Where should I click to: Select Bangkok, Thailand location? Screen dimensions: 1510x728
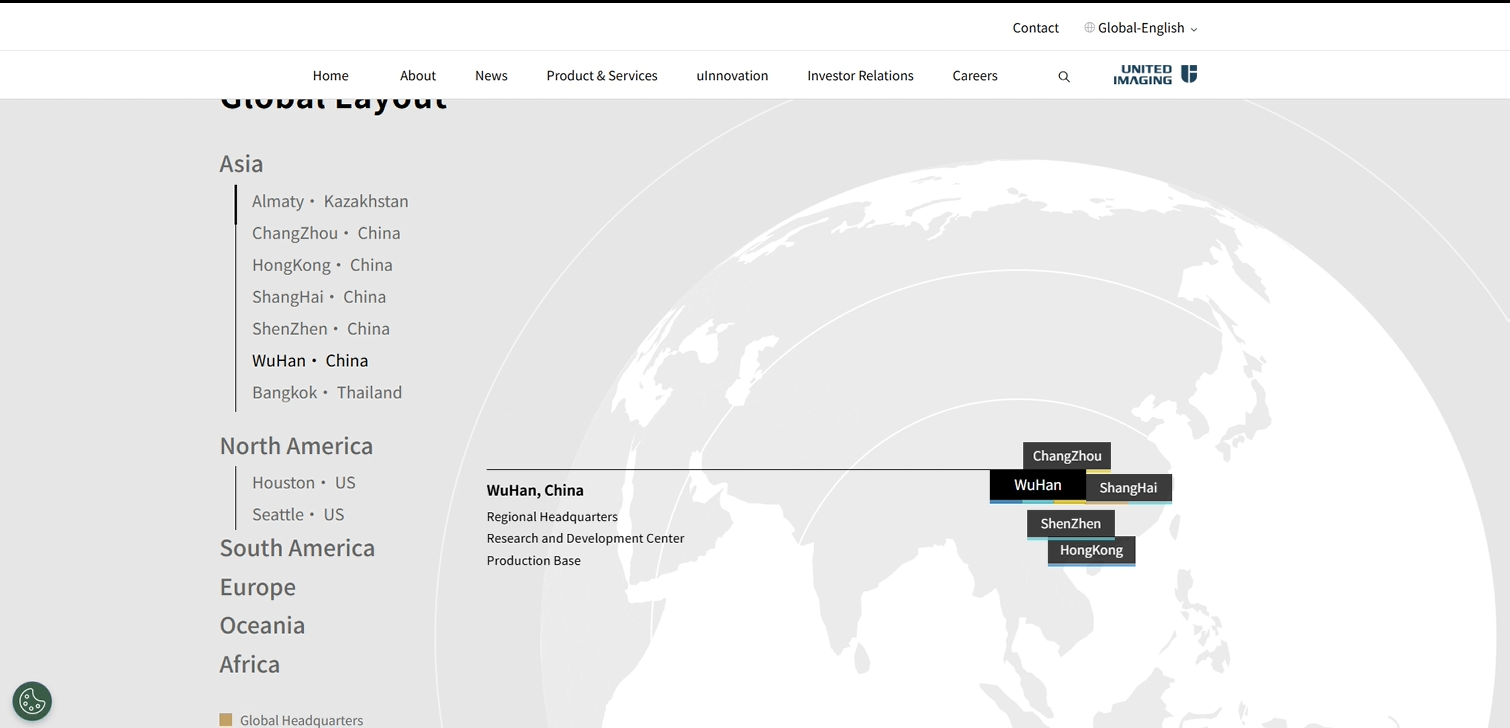coord(327,392)
